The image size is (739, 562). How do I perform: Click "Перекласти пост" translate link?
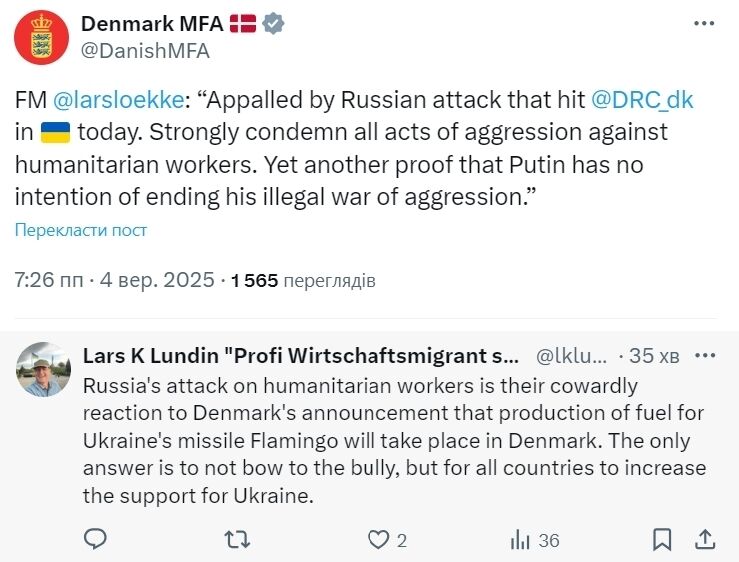point(81,230)
